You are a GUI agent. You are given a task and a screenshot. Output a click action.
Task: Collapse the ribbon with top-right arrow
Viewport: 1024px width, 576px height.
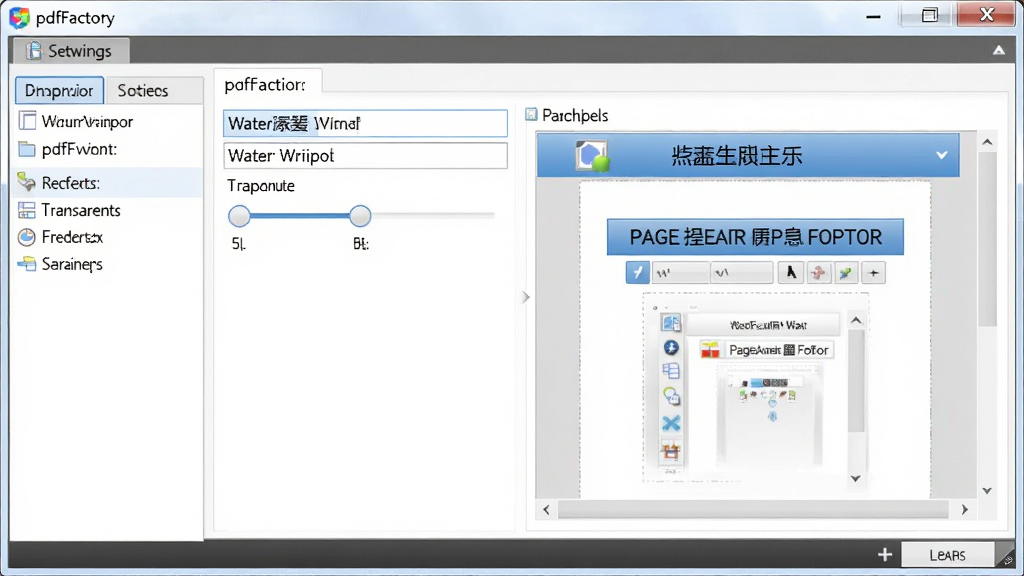999,50
